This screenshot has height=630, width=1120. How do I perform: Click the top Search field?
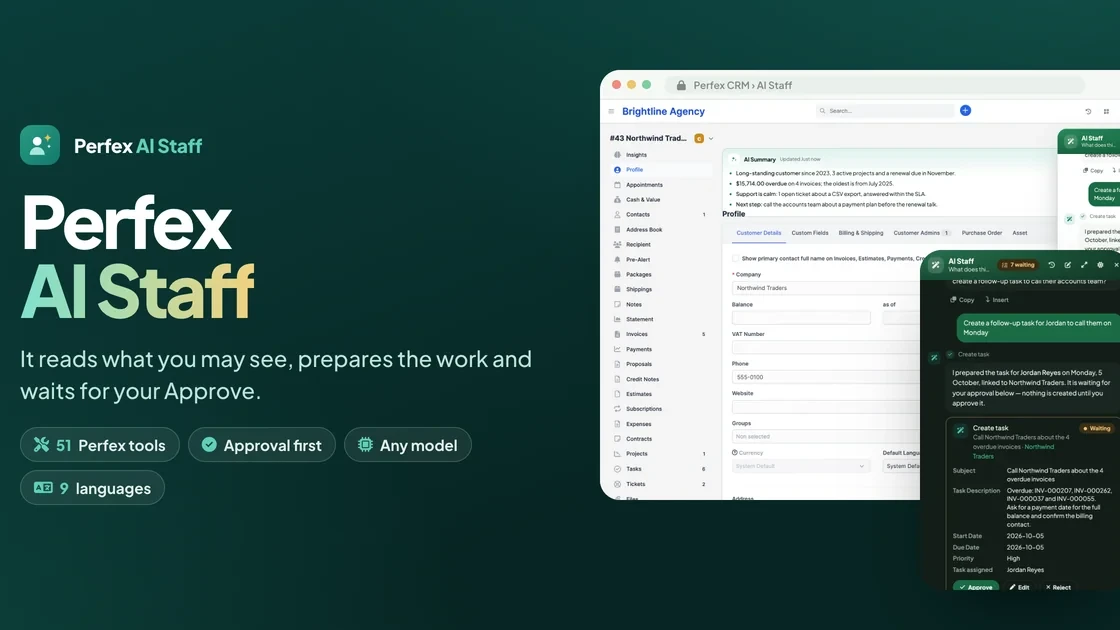pos(885,111)
